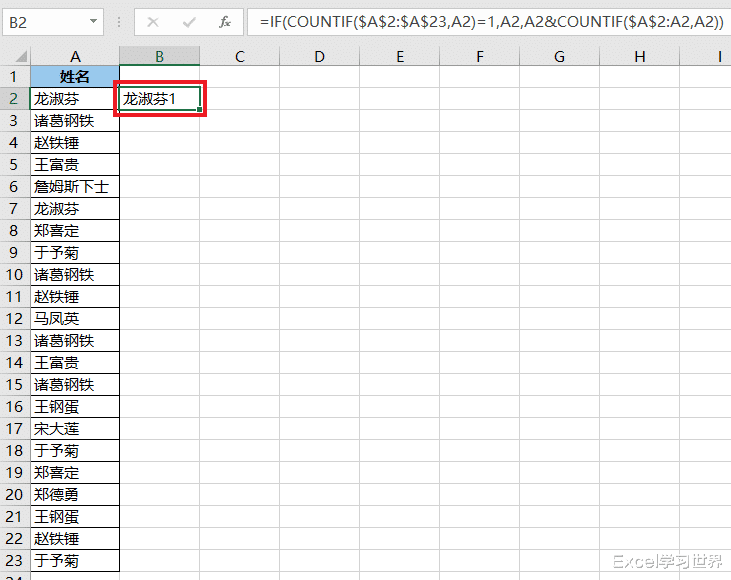Expand the Name Box dropdown arrow

click(93, 21)
